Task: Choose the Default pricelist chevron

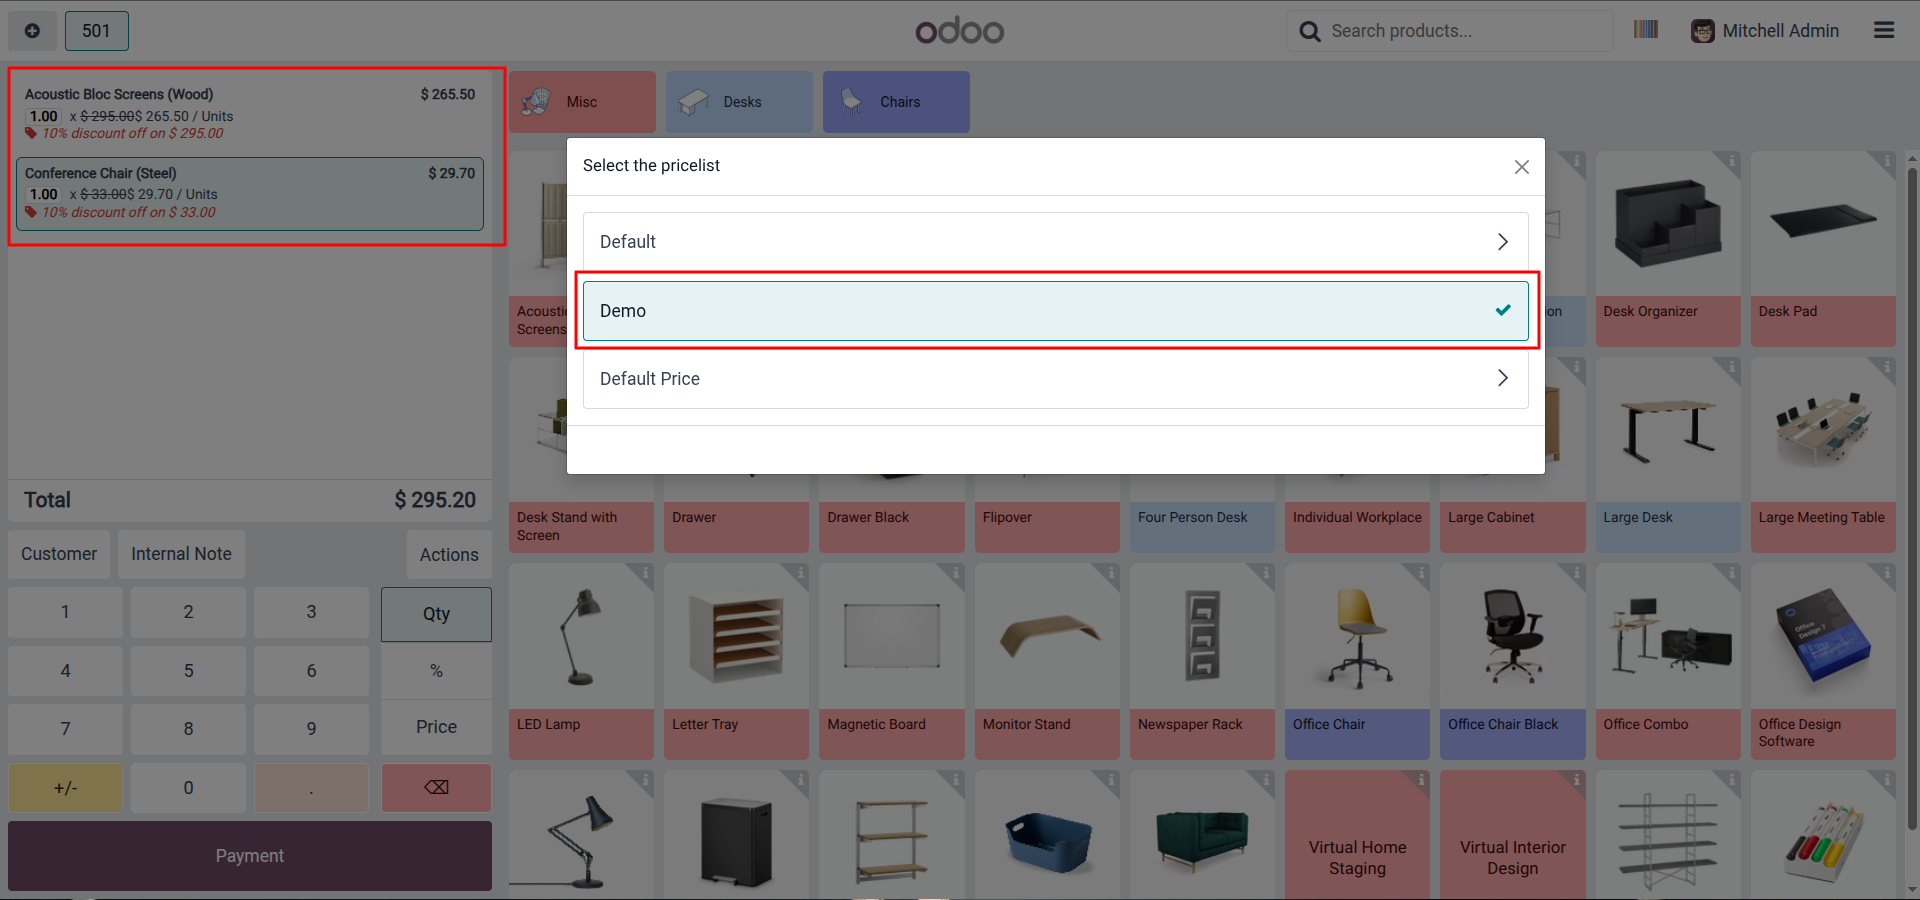Action: [x=1502, y=242]
